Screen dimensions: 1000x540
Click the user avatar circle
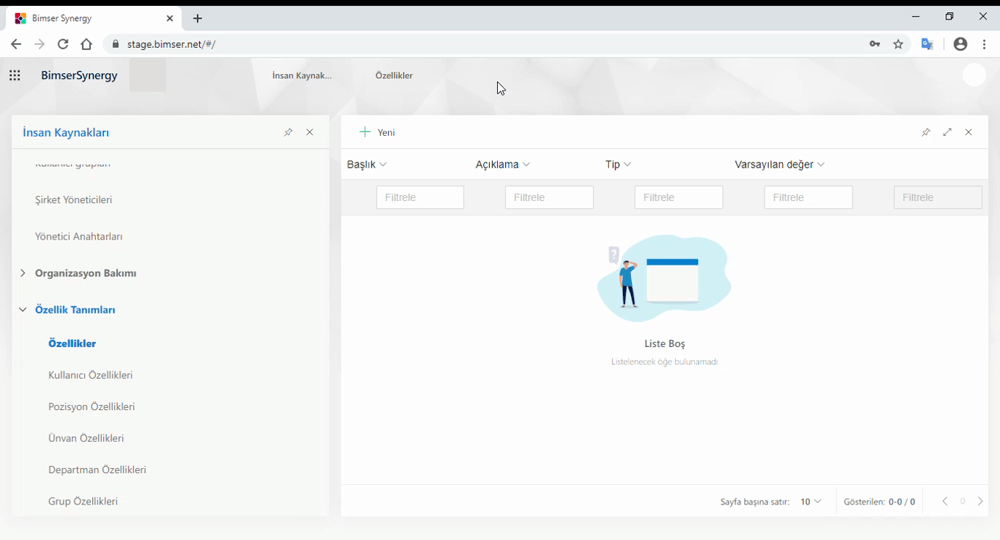[974, 76]
